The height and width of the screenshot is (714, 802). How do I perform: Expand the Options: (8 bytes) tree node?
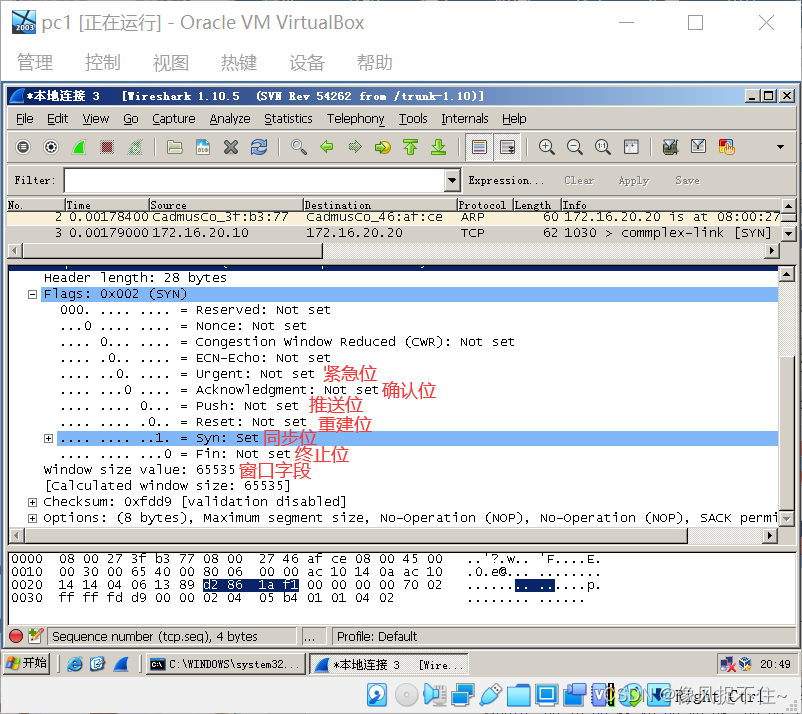click(32, 518)
